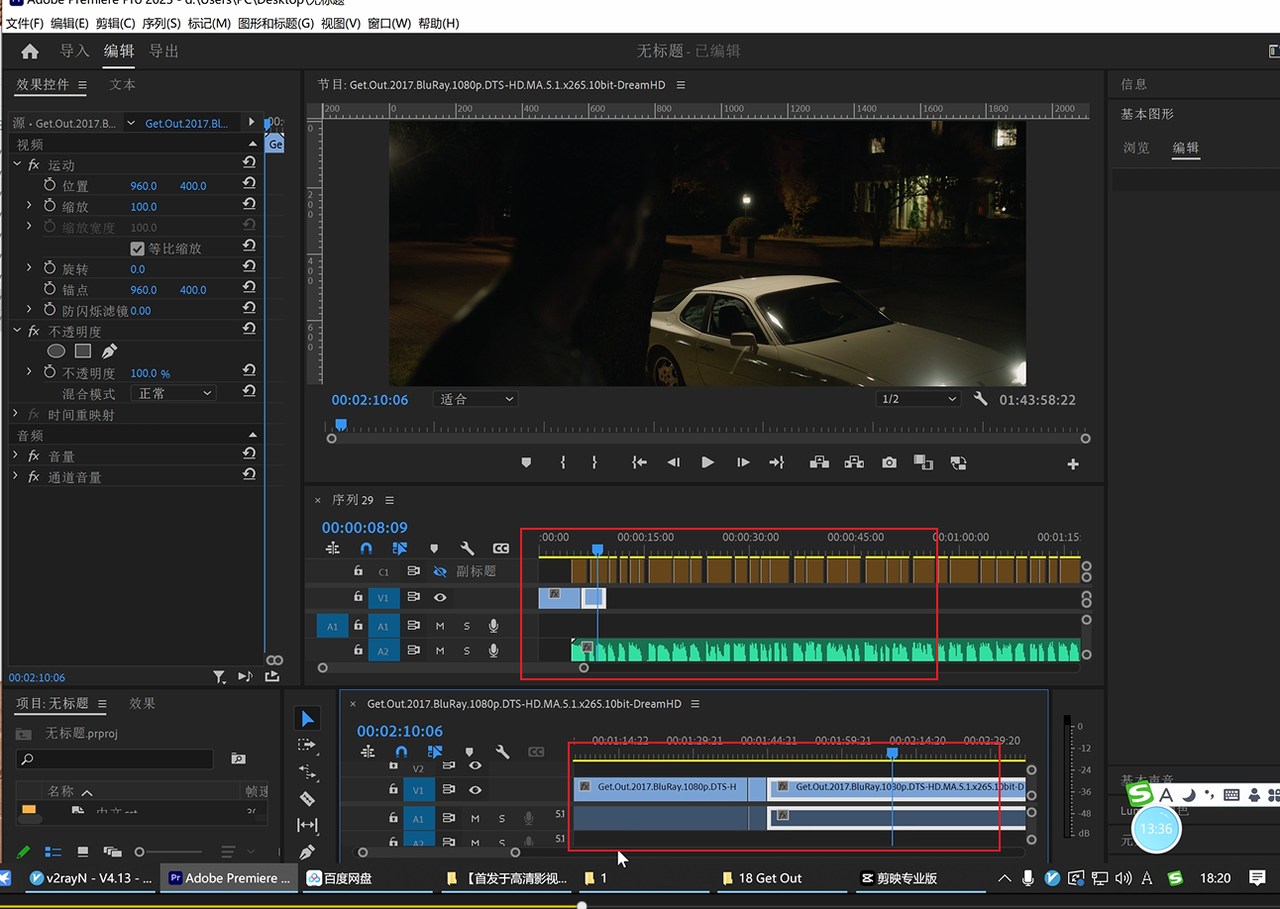Open the 适合 zoom level dropdown
The image size is (1280, 909).
click(476, 399)
